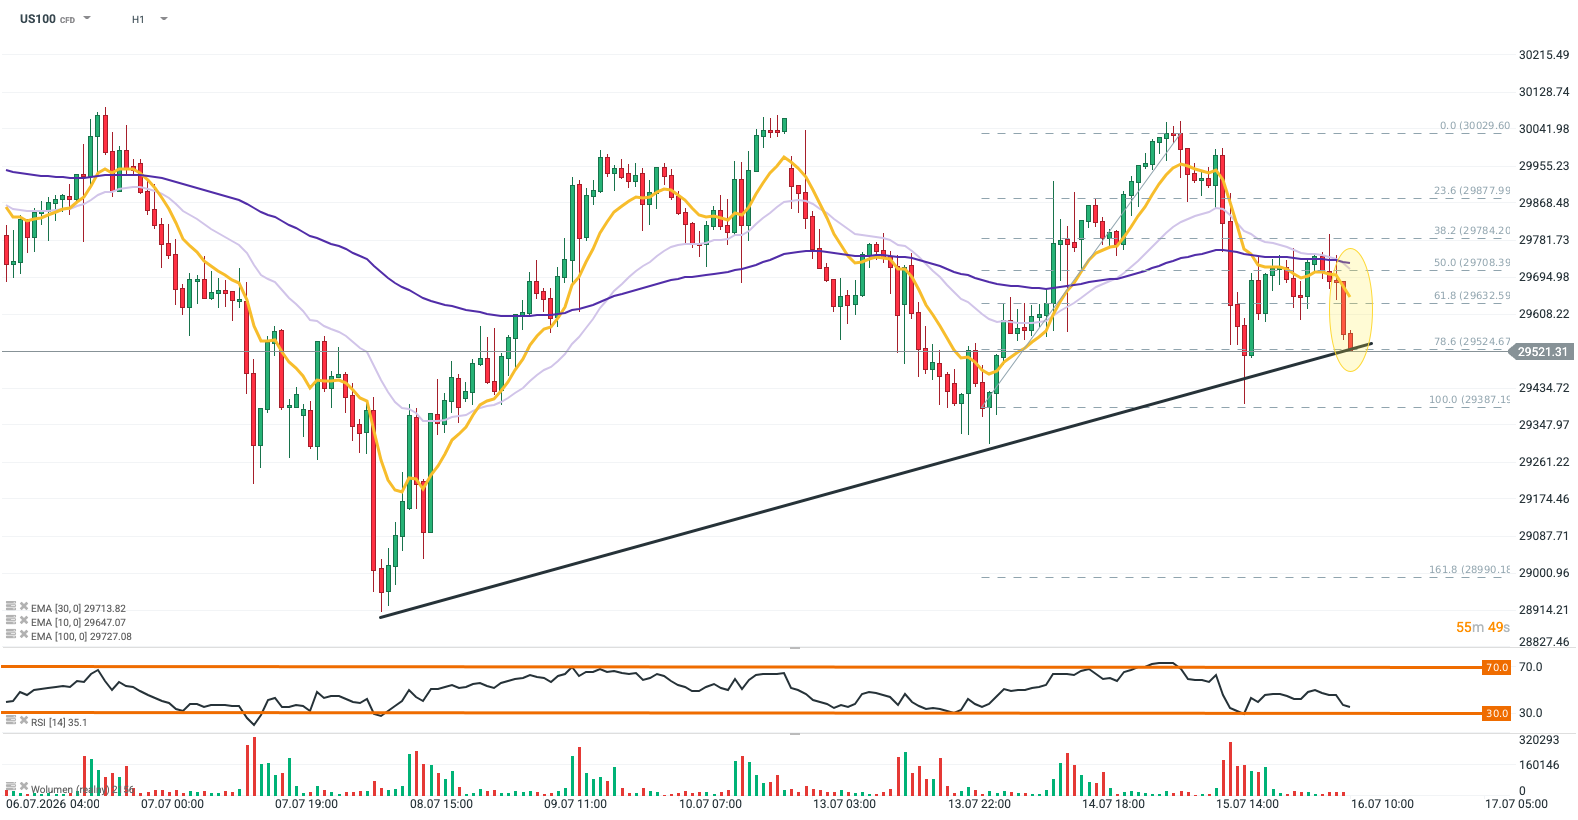Image resolution: width=1578 pixels, height=820 pixels.
Task: Select the yellow highlighted ellipse drawing
Action: coord(1351,310)
